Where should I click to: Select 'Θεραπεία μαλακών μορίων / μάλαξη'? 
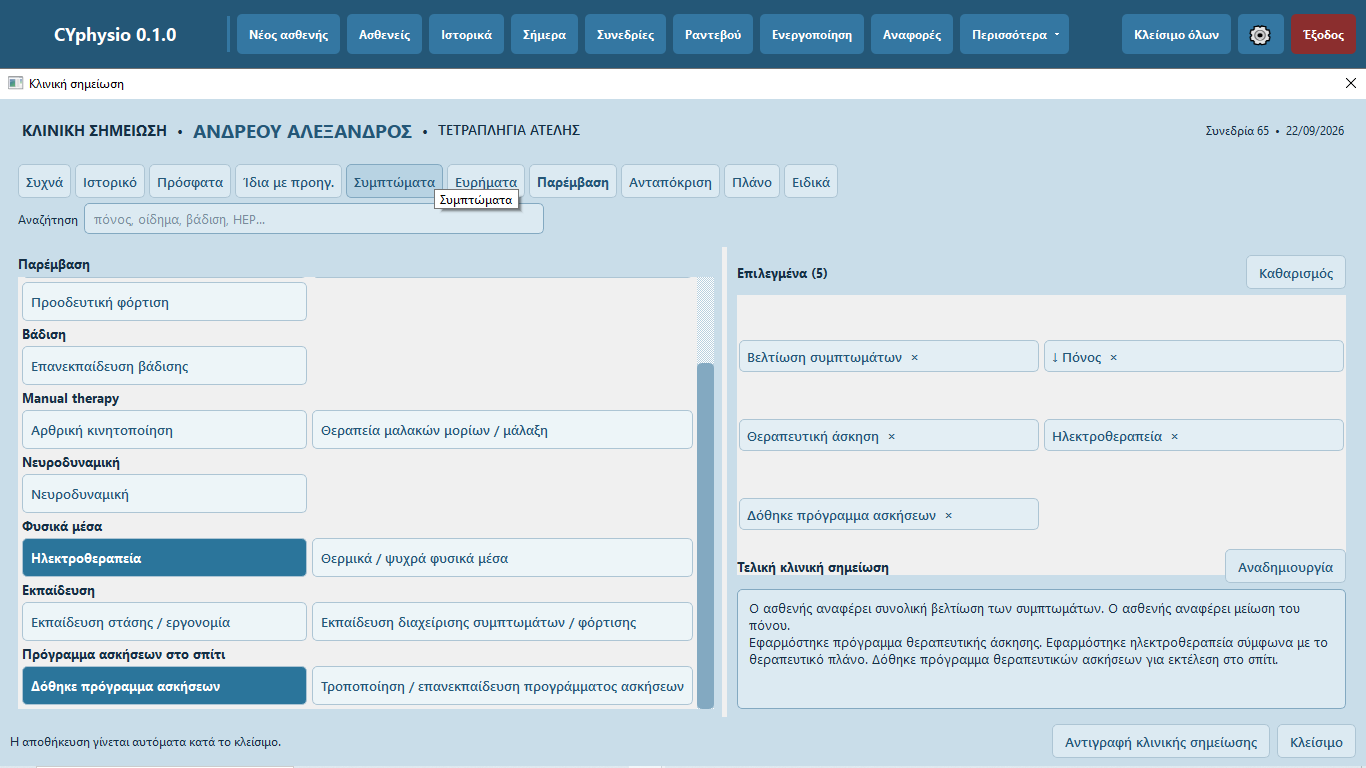coord(502,430)
